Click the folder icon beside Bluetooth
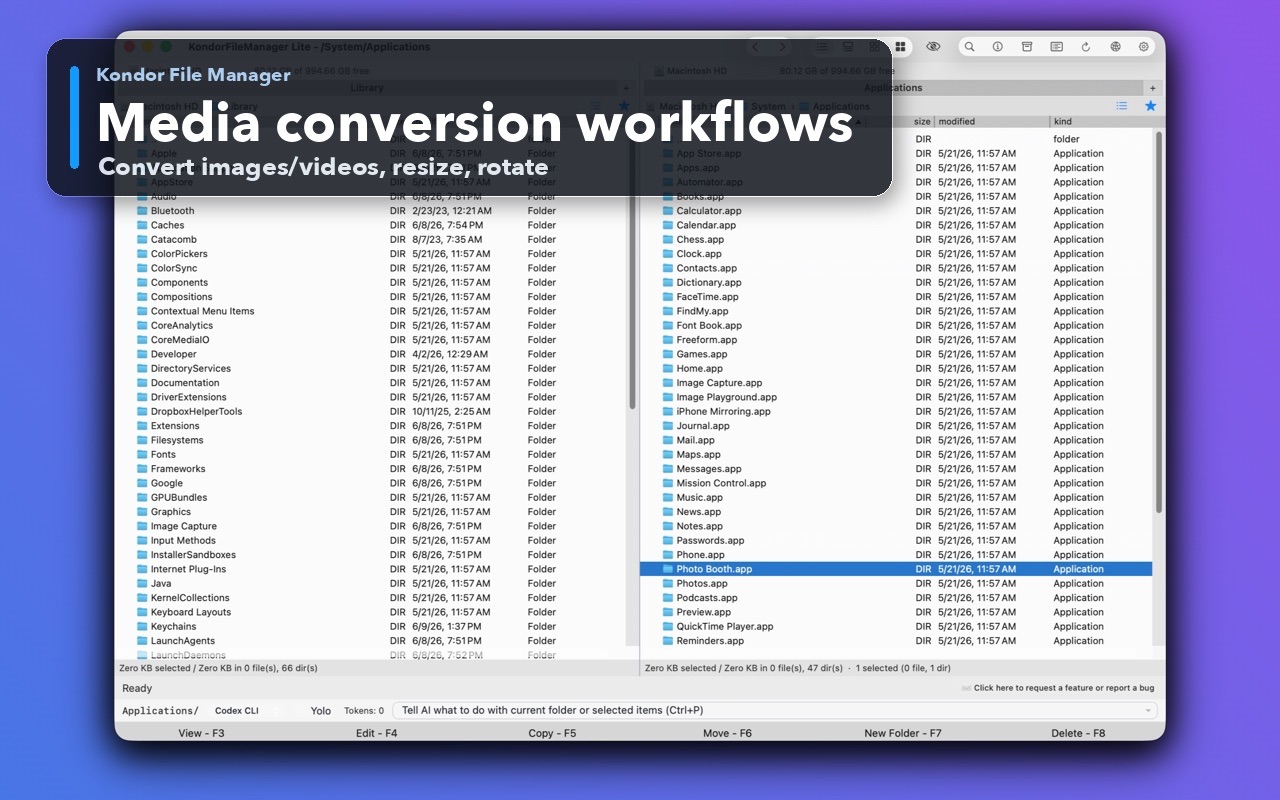The image size is (1280, 800). (142, 211)
